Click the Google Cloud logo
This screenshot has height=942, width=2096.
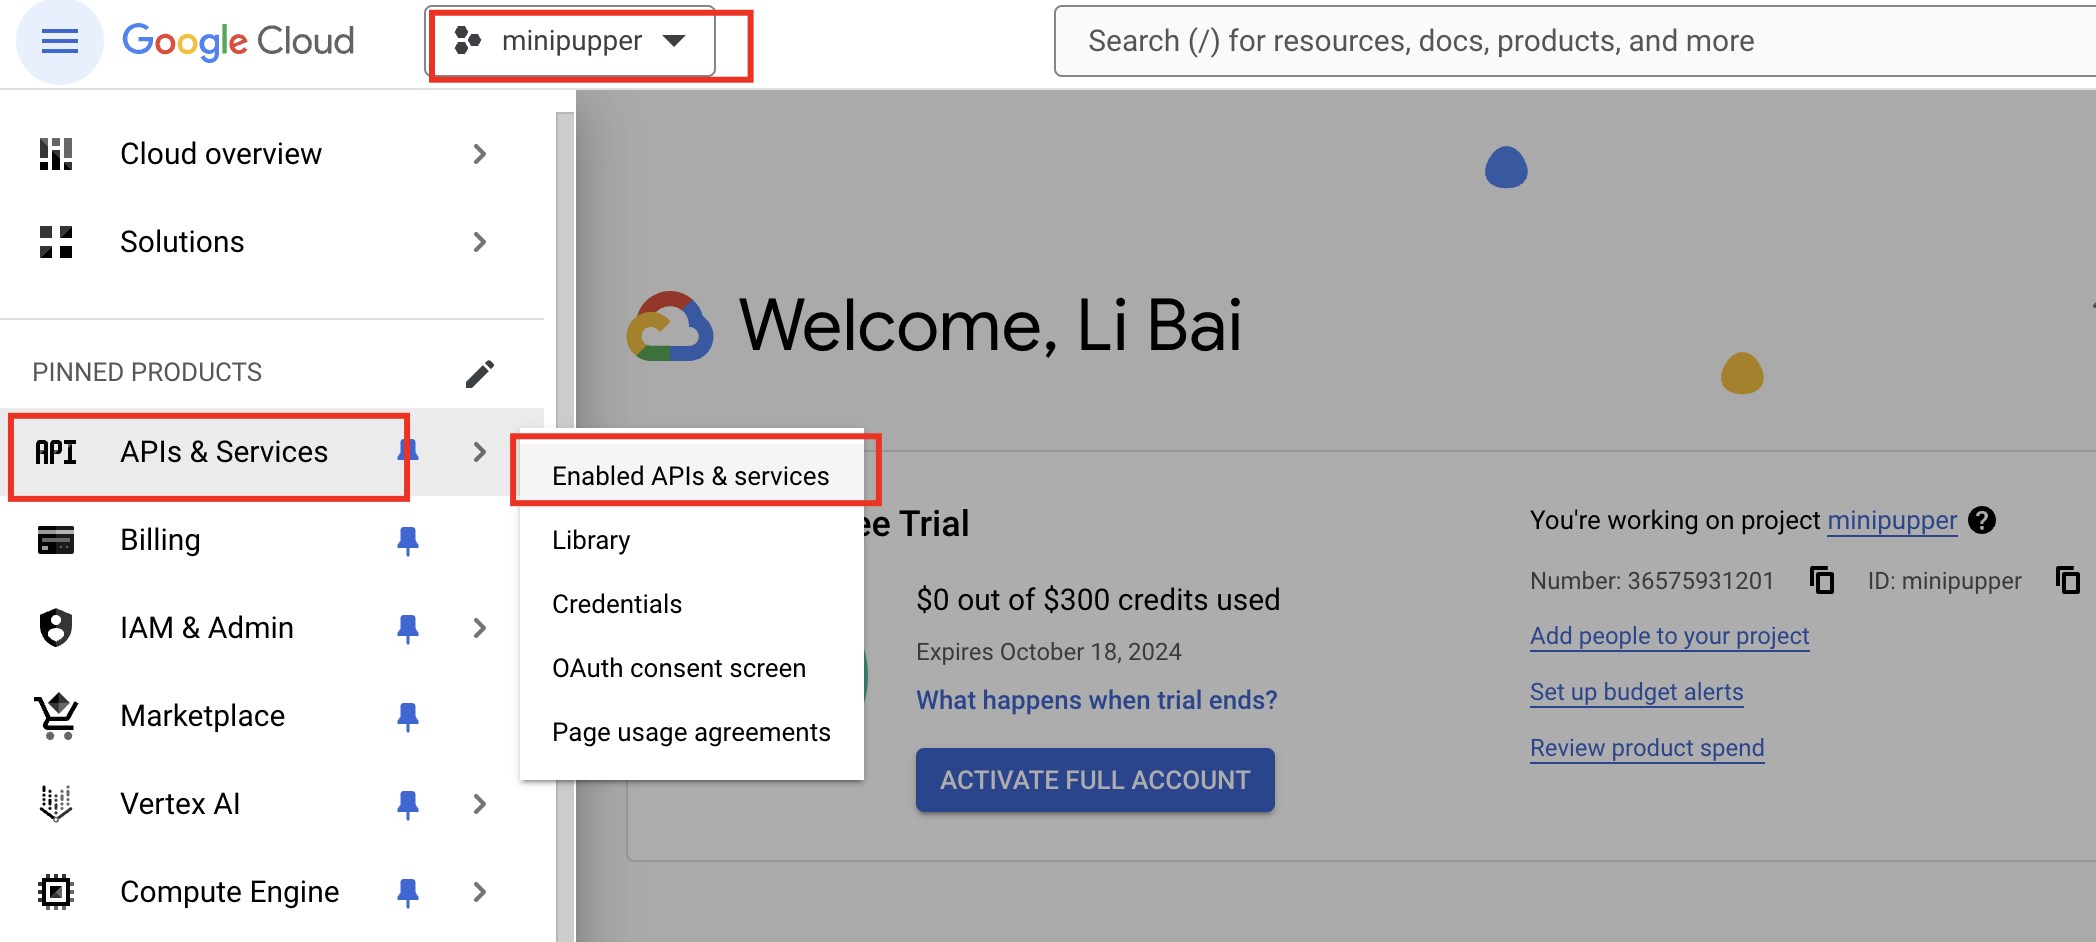tap(238, 40)
